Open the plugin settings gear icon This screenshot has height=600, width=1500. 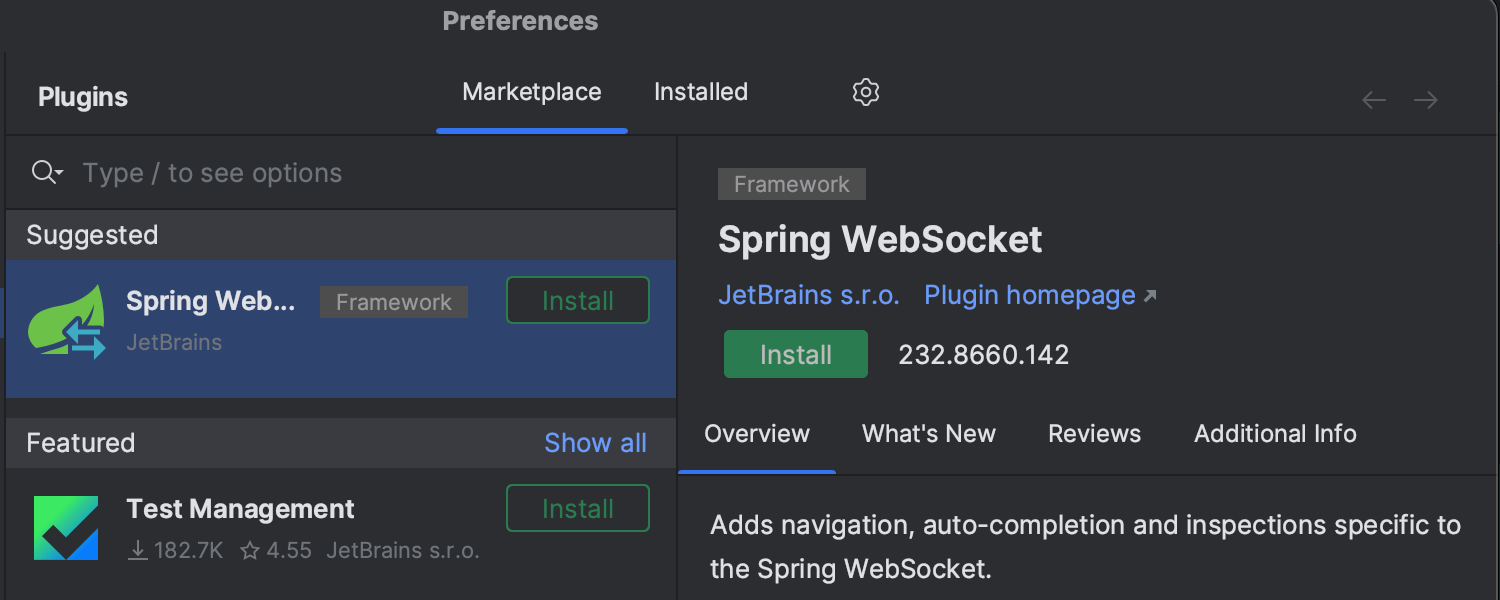click(x=866, y=93)
